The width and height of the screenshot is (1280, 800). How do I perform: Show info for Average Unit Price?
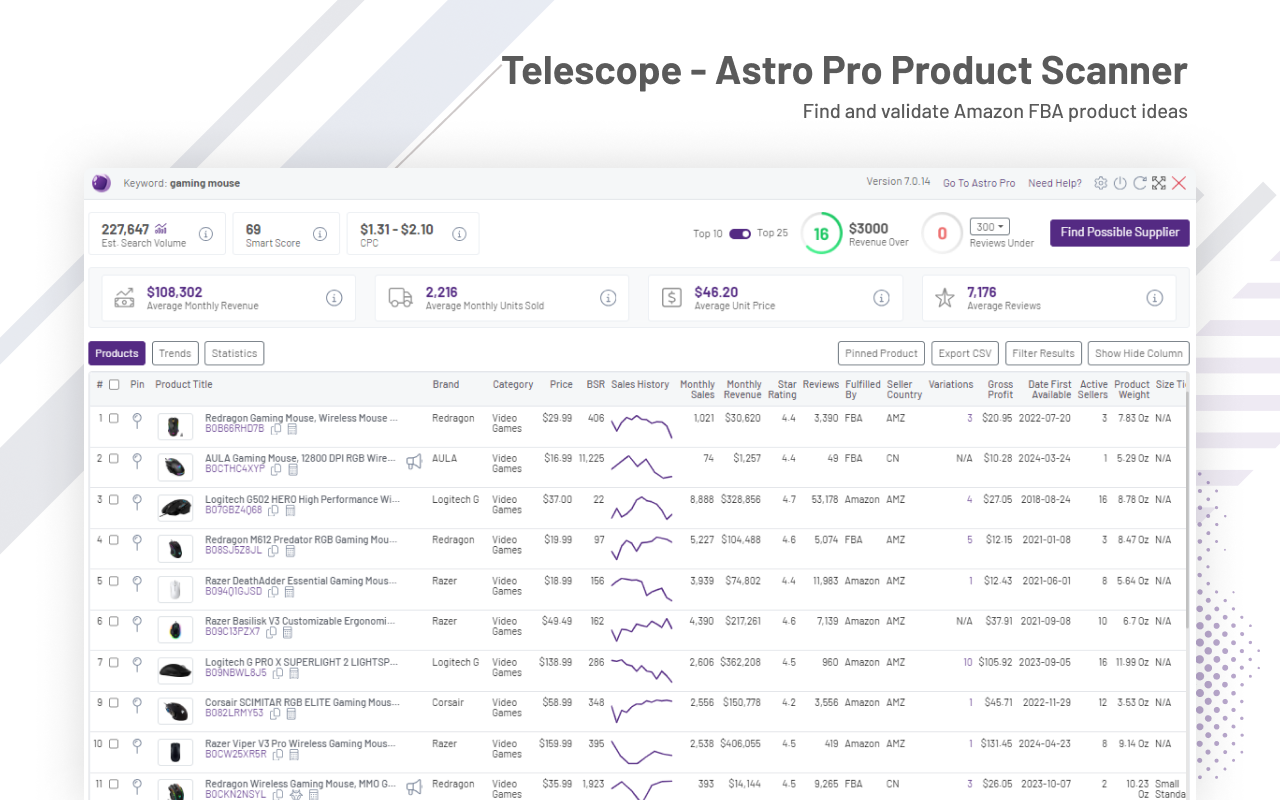pos(881,298)
